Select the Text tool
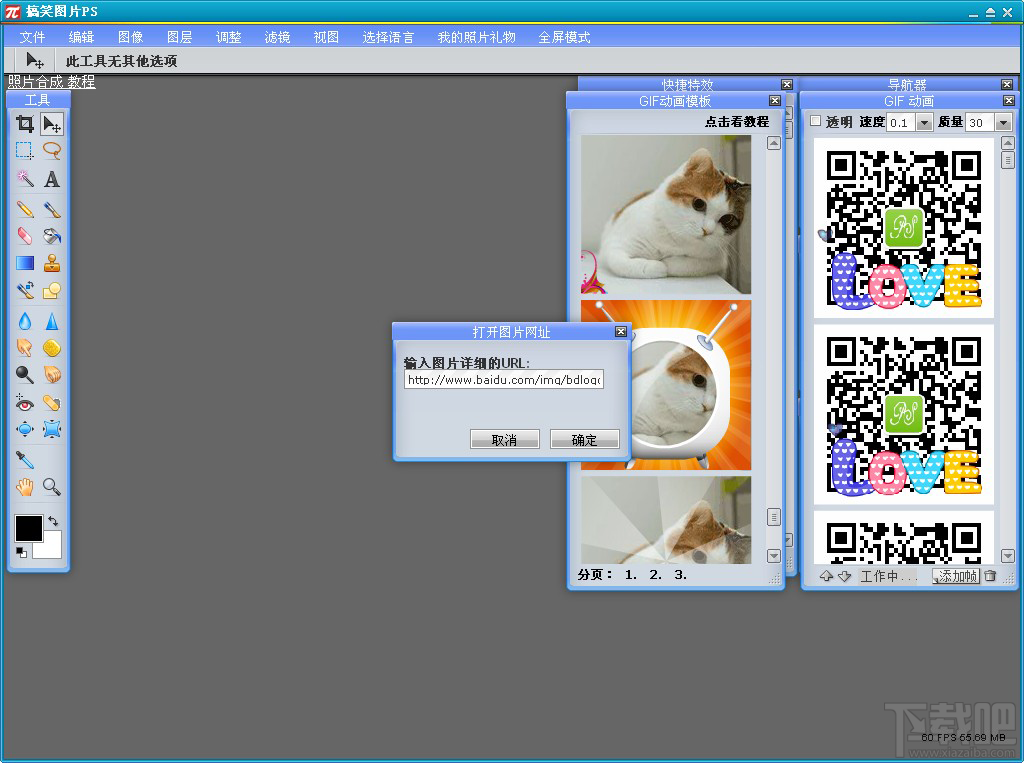Viewport: 1024px width, 763px height. [x=52, y=178]
